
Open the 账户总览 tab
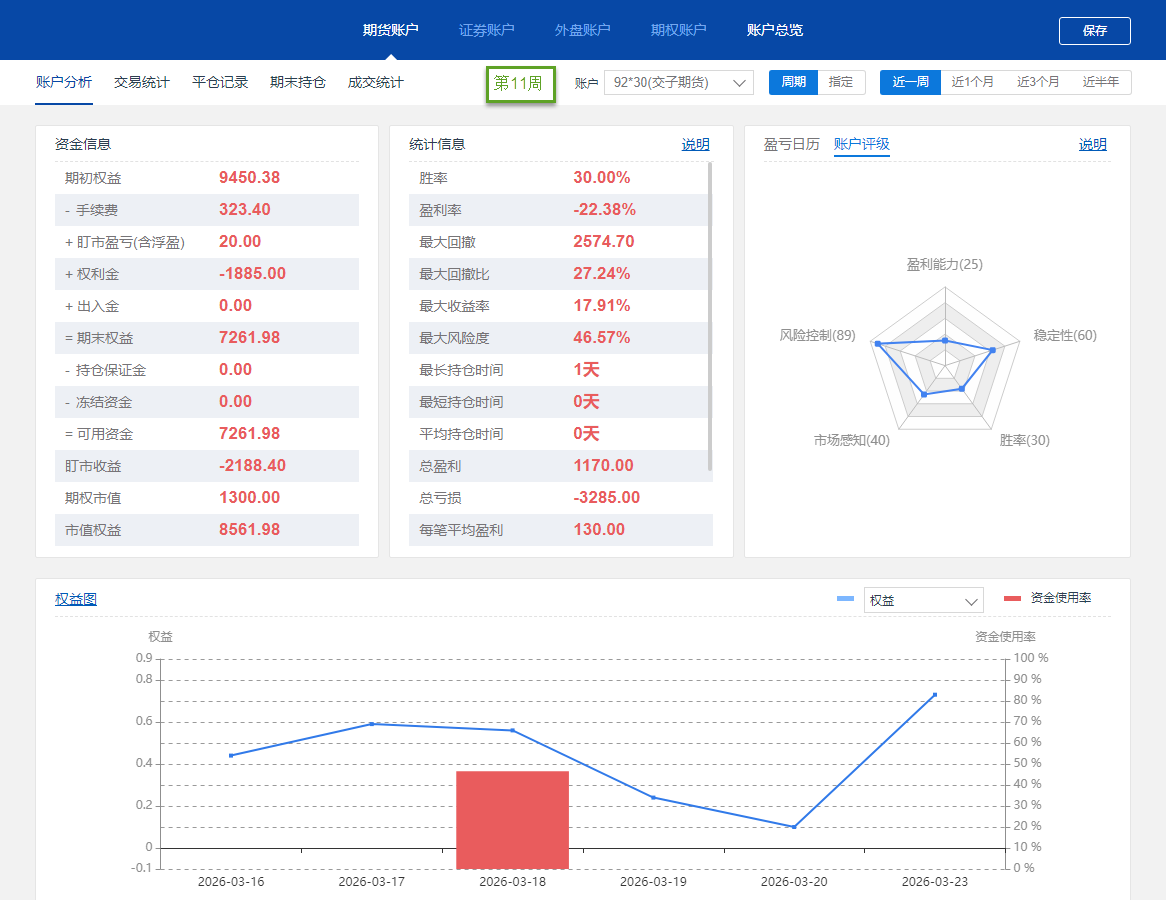click(x=774, y=30)
